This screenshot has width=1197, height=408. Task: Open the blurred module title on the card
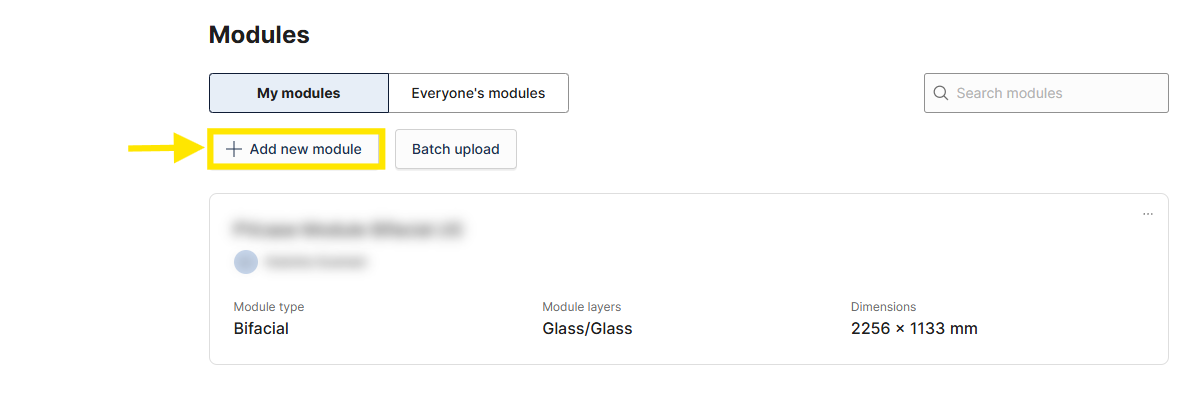349,228
